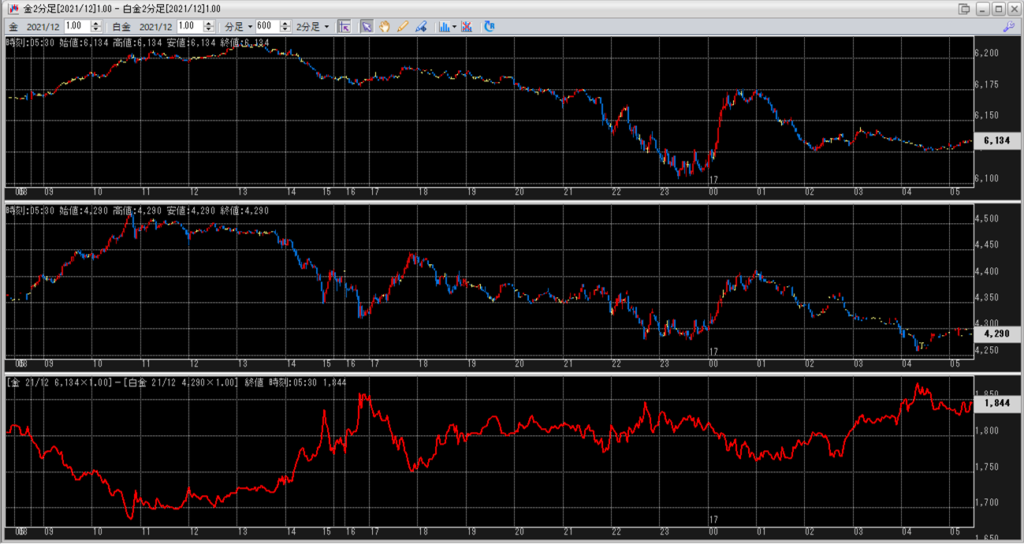Screen dimensions: 1024x544
Task: Activate the hand pan tool
Action: tap(384, 26)
